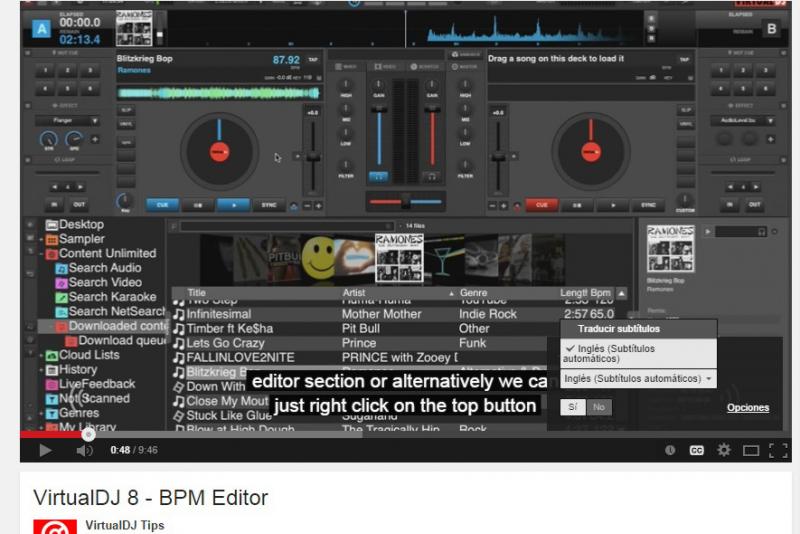Open YouTube player settings gear
Viewport: 800px width, 534px height.
(x=723, y=450)
